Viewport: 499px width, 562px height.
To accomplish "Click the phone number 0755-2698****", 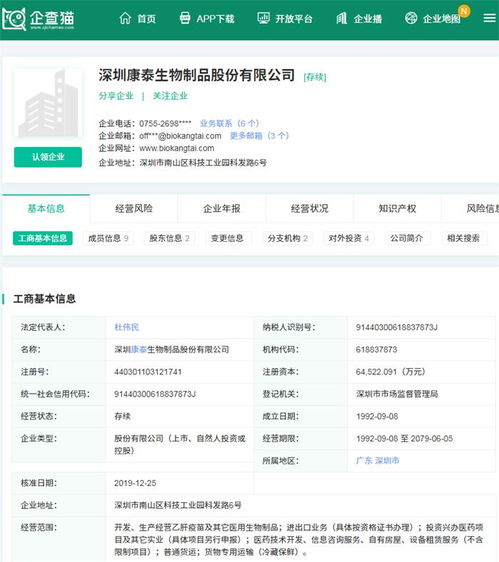I will tap(165, 124).
